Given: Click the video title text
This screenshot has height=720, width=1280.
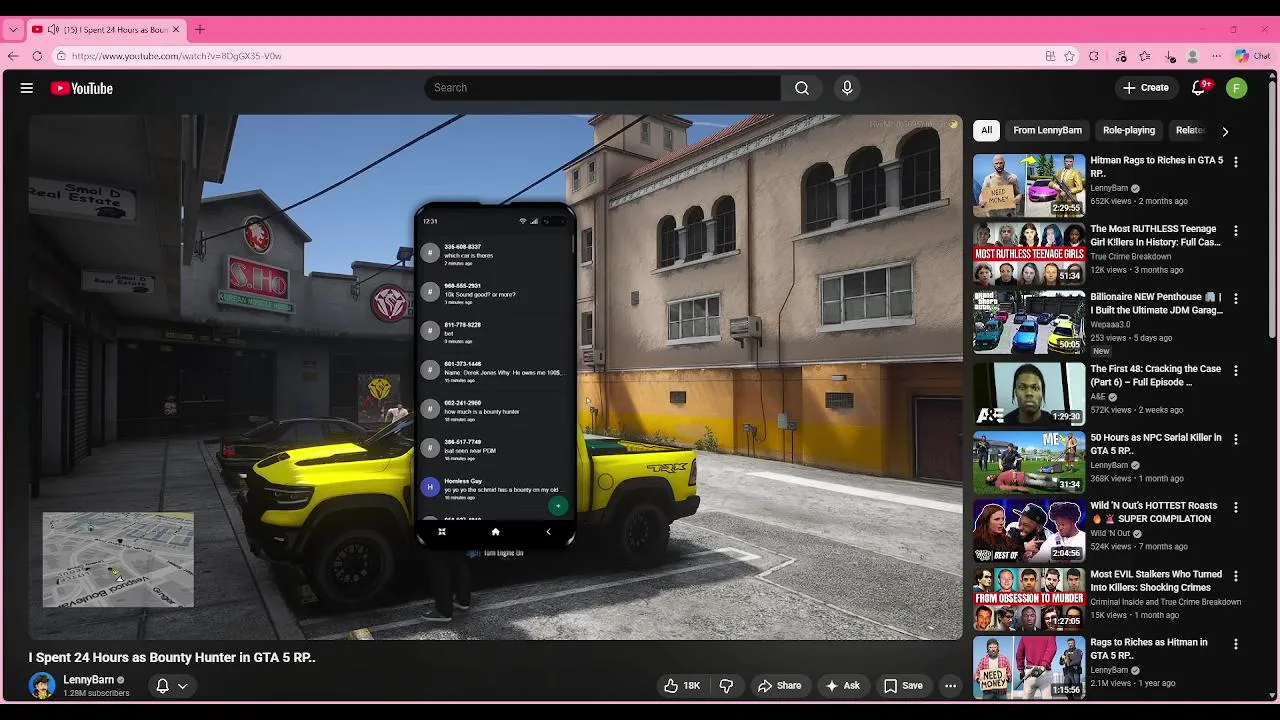Looking at the screenshot, I should click(x=172, y=657).
